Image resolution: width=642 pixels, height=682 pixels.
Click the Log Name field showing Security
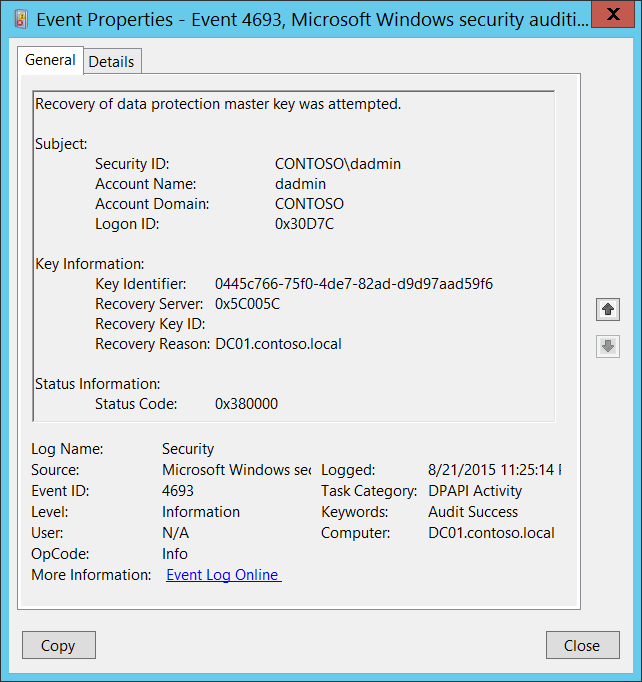coord(188,449)
